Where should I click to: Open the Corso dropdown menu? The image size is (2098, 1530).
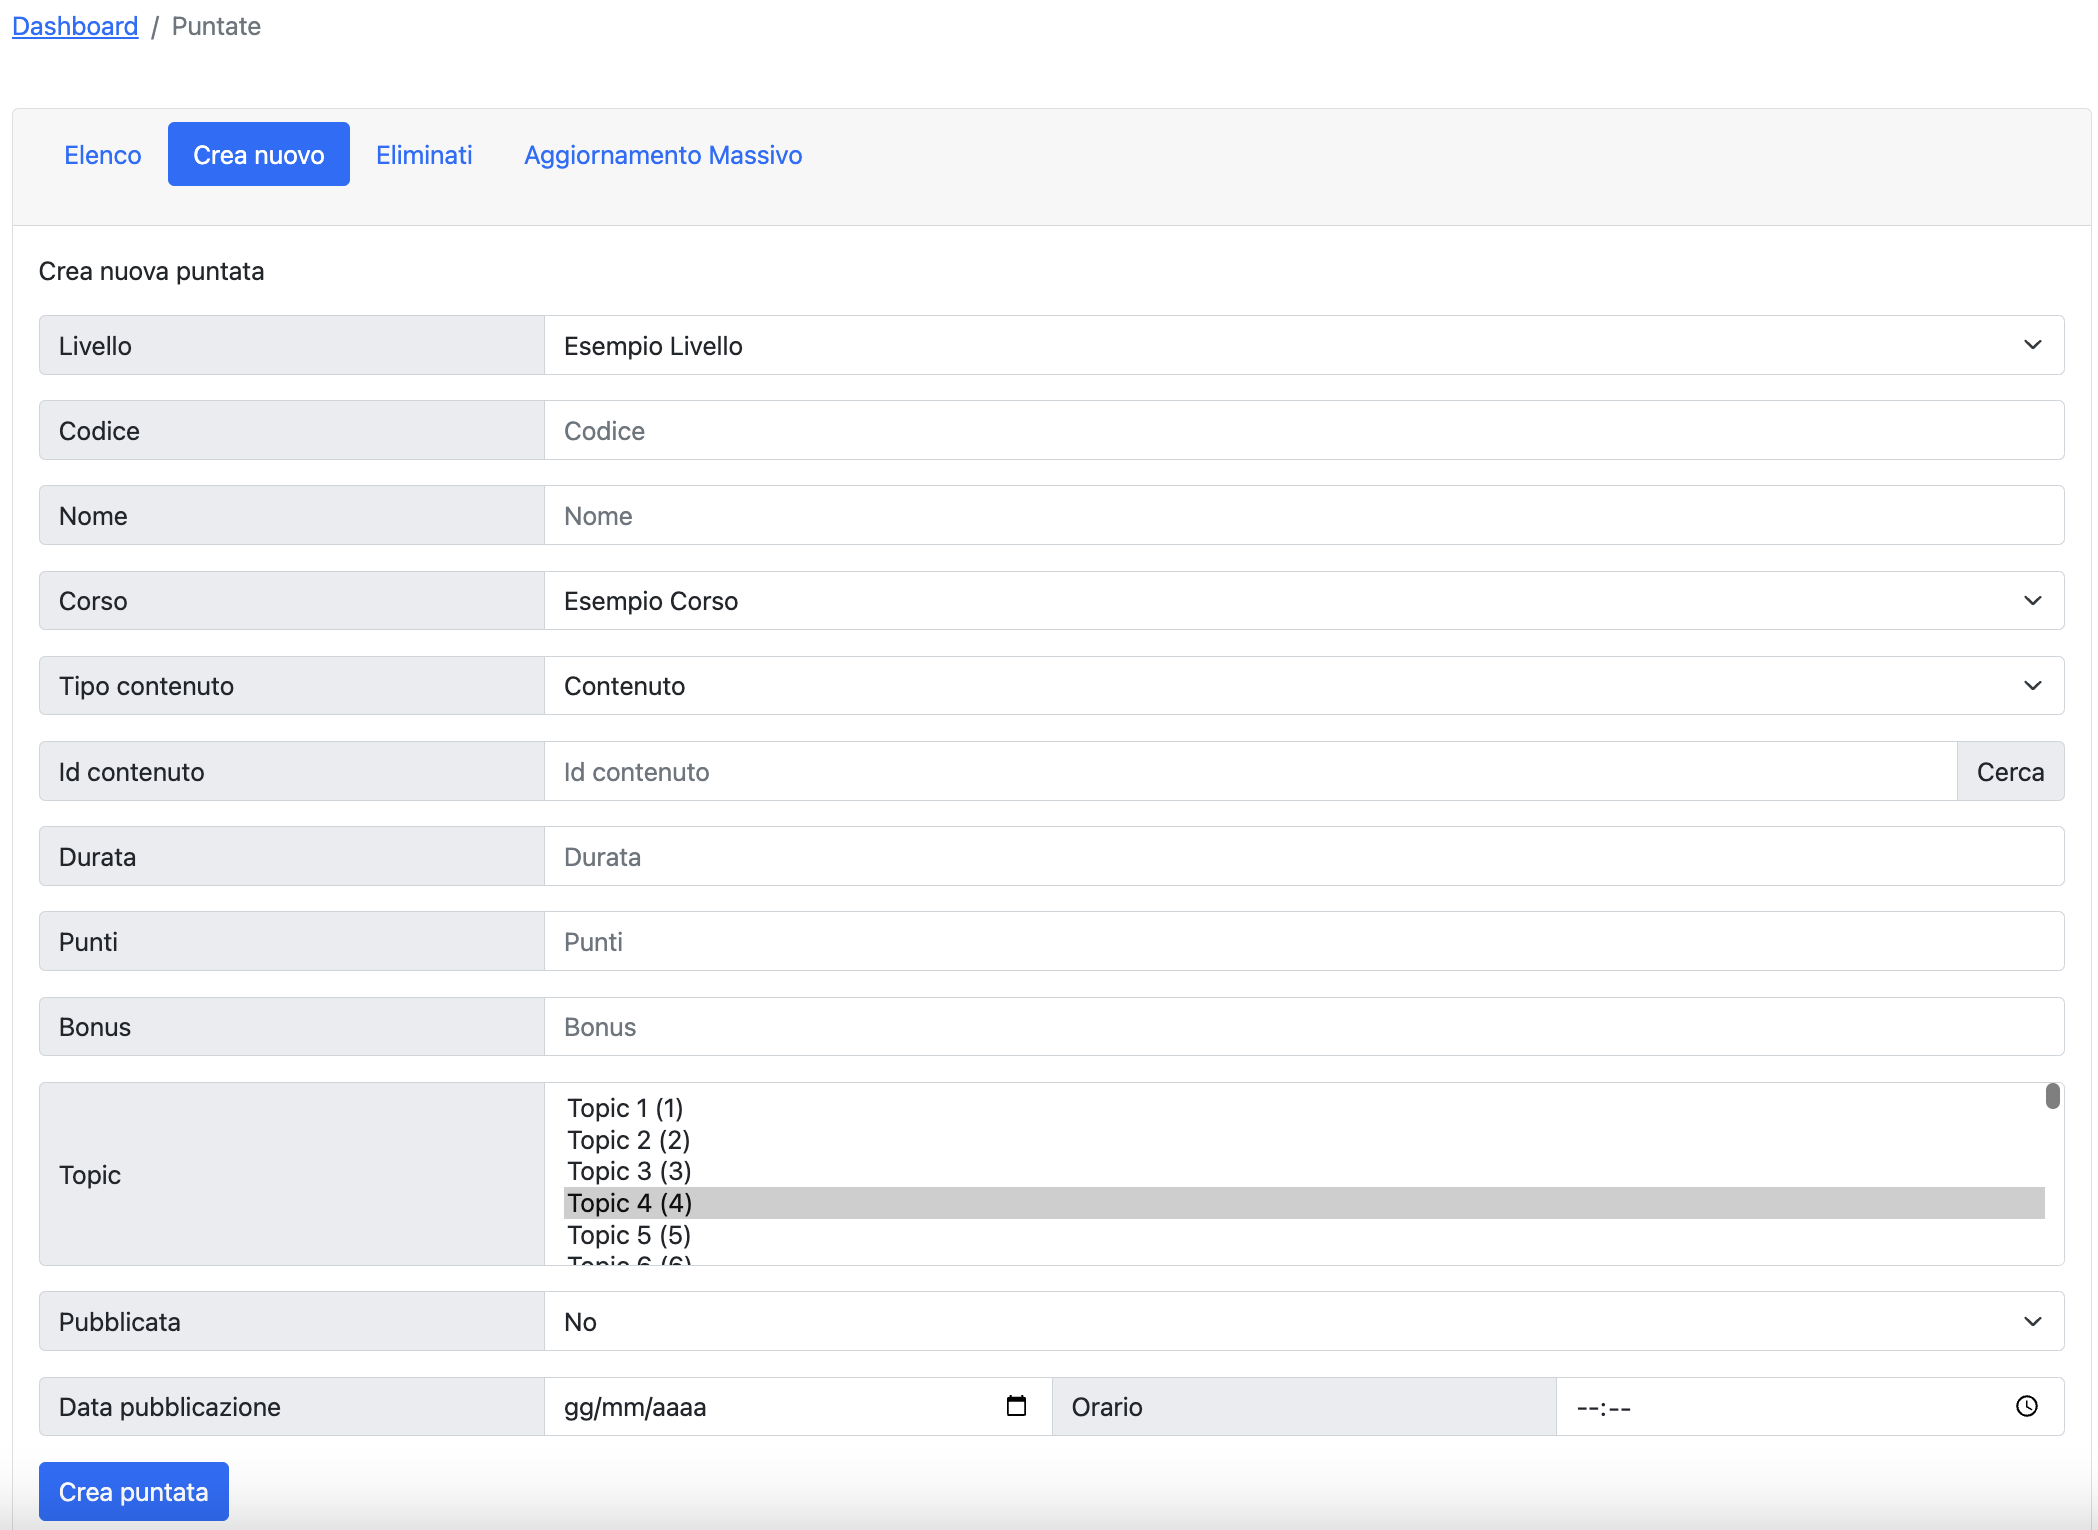coord(1303,600)
